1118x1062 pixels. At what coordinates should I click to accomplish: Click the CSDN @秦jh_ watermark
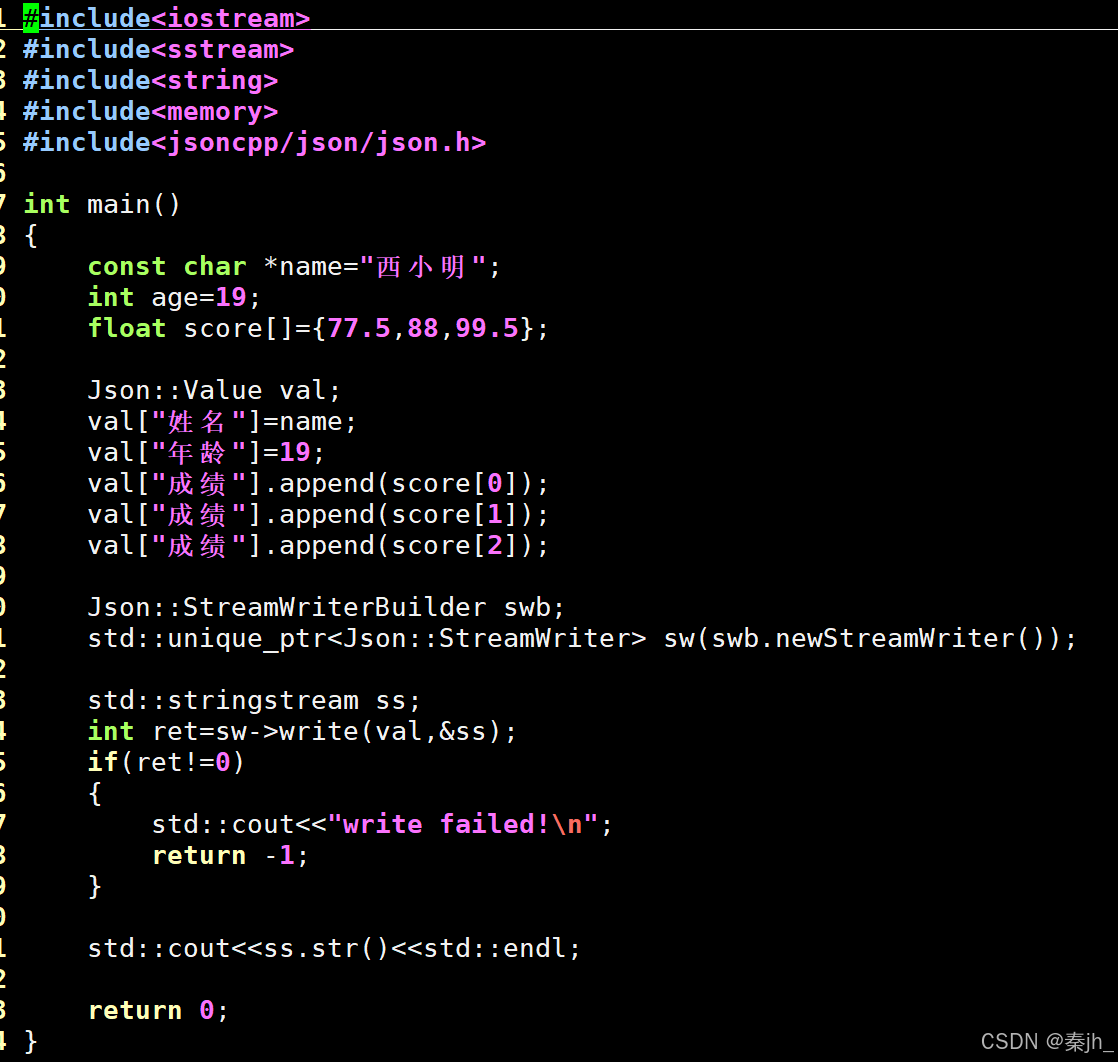pyautogui.click(x=1045, y=1042)
